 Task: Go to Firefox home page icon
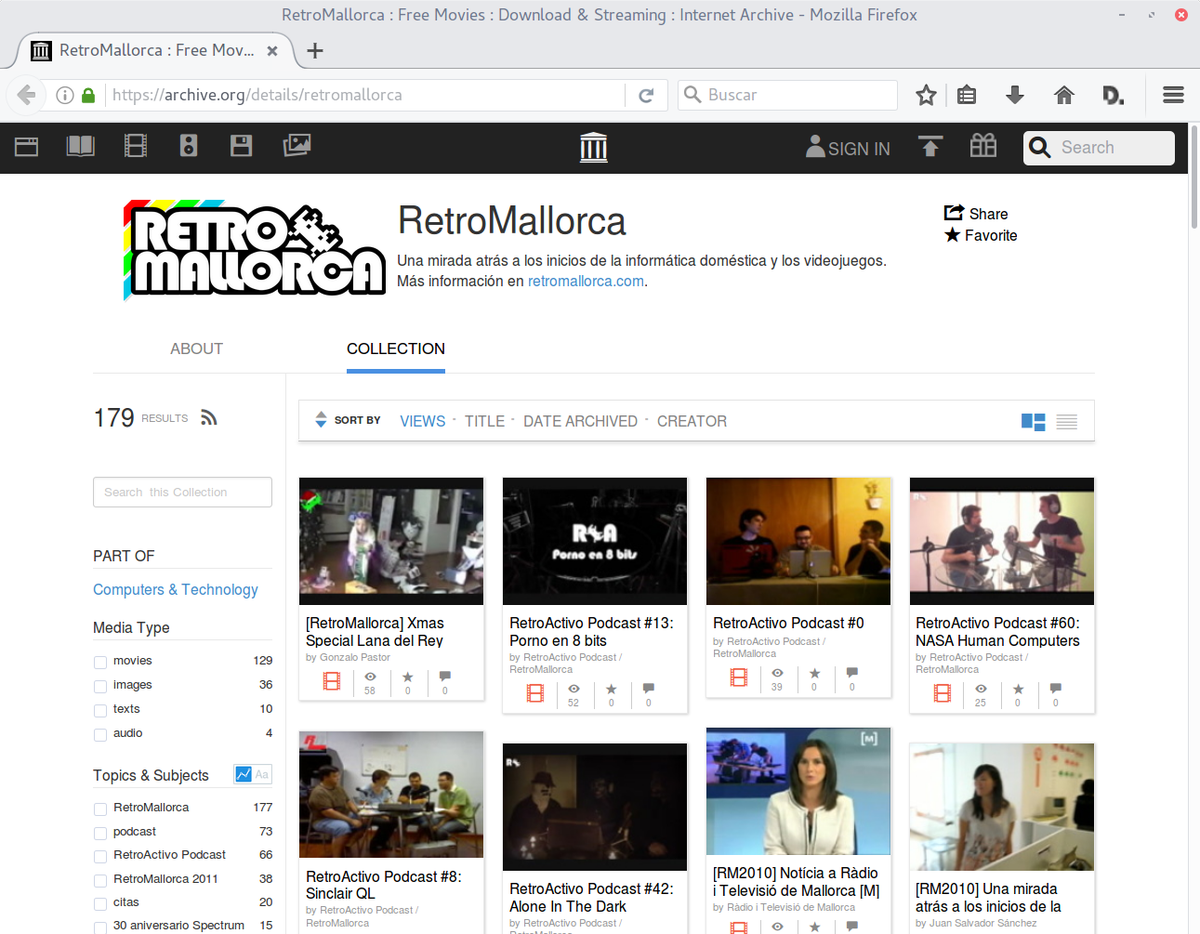(1064, 95)
